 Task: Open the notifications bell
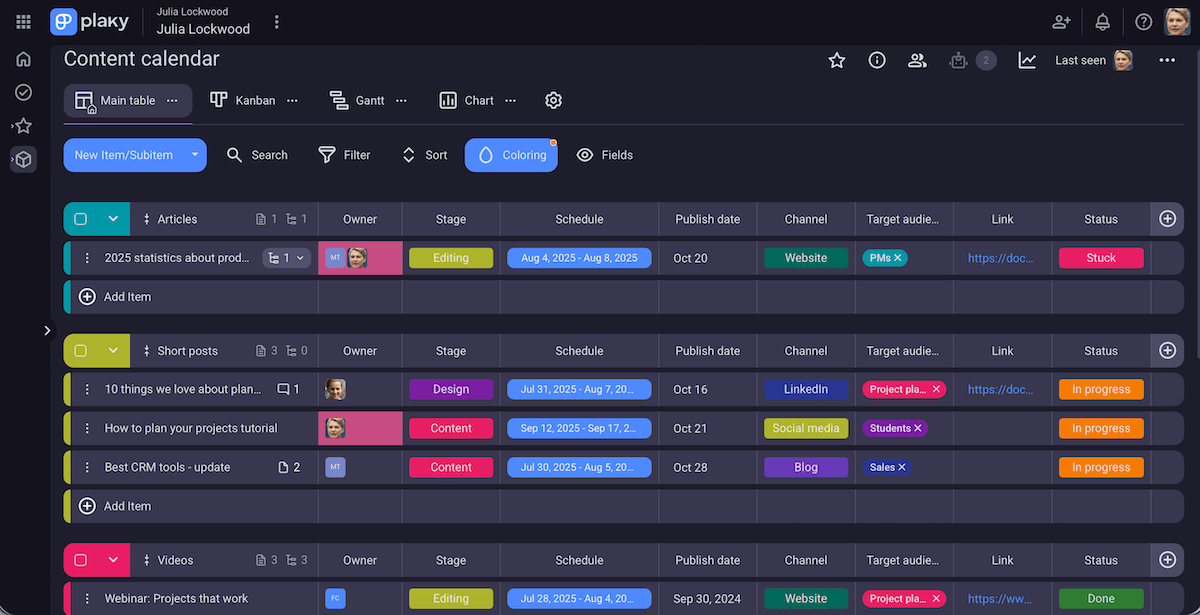(1101, 21)
